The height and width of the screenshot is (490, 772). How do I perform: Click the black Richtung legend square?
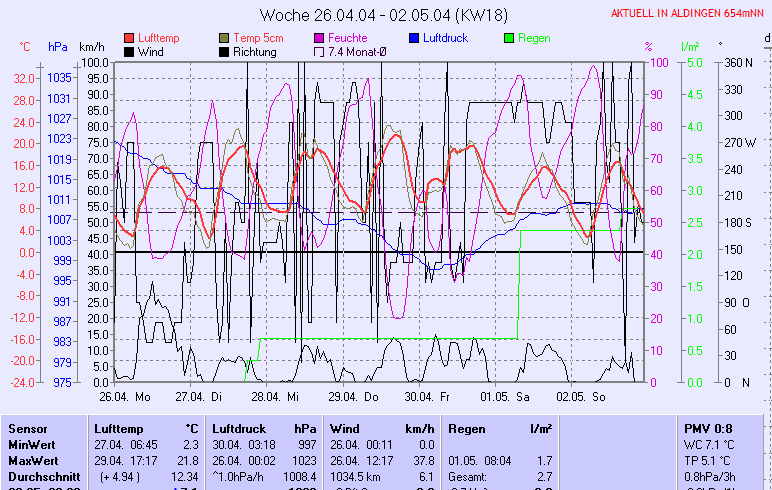[x=224, y=52]
